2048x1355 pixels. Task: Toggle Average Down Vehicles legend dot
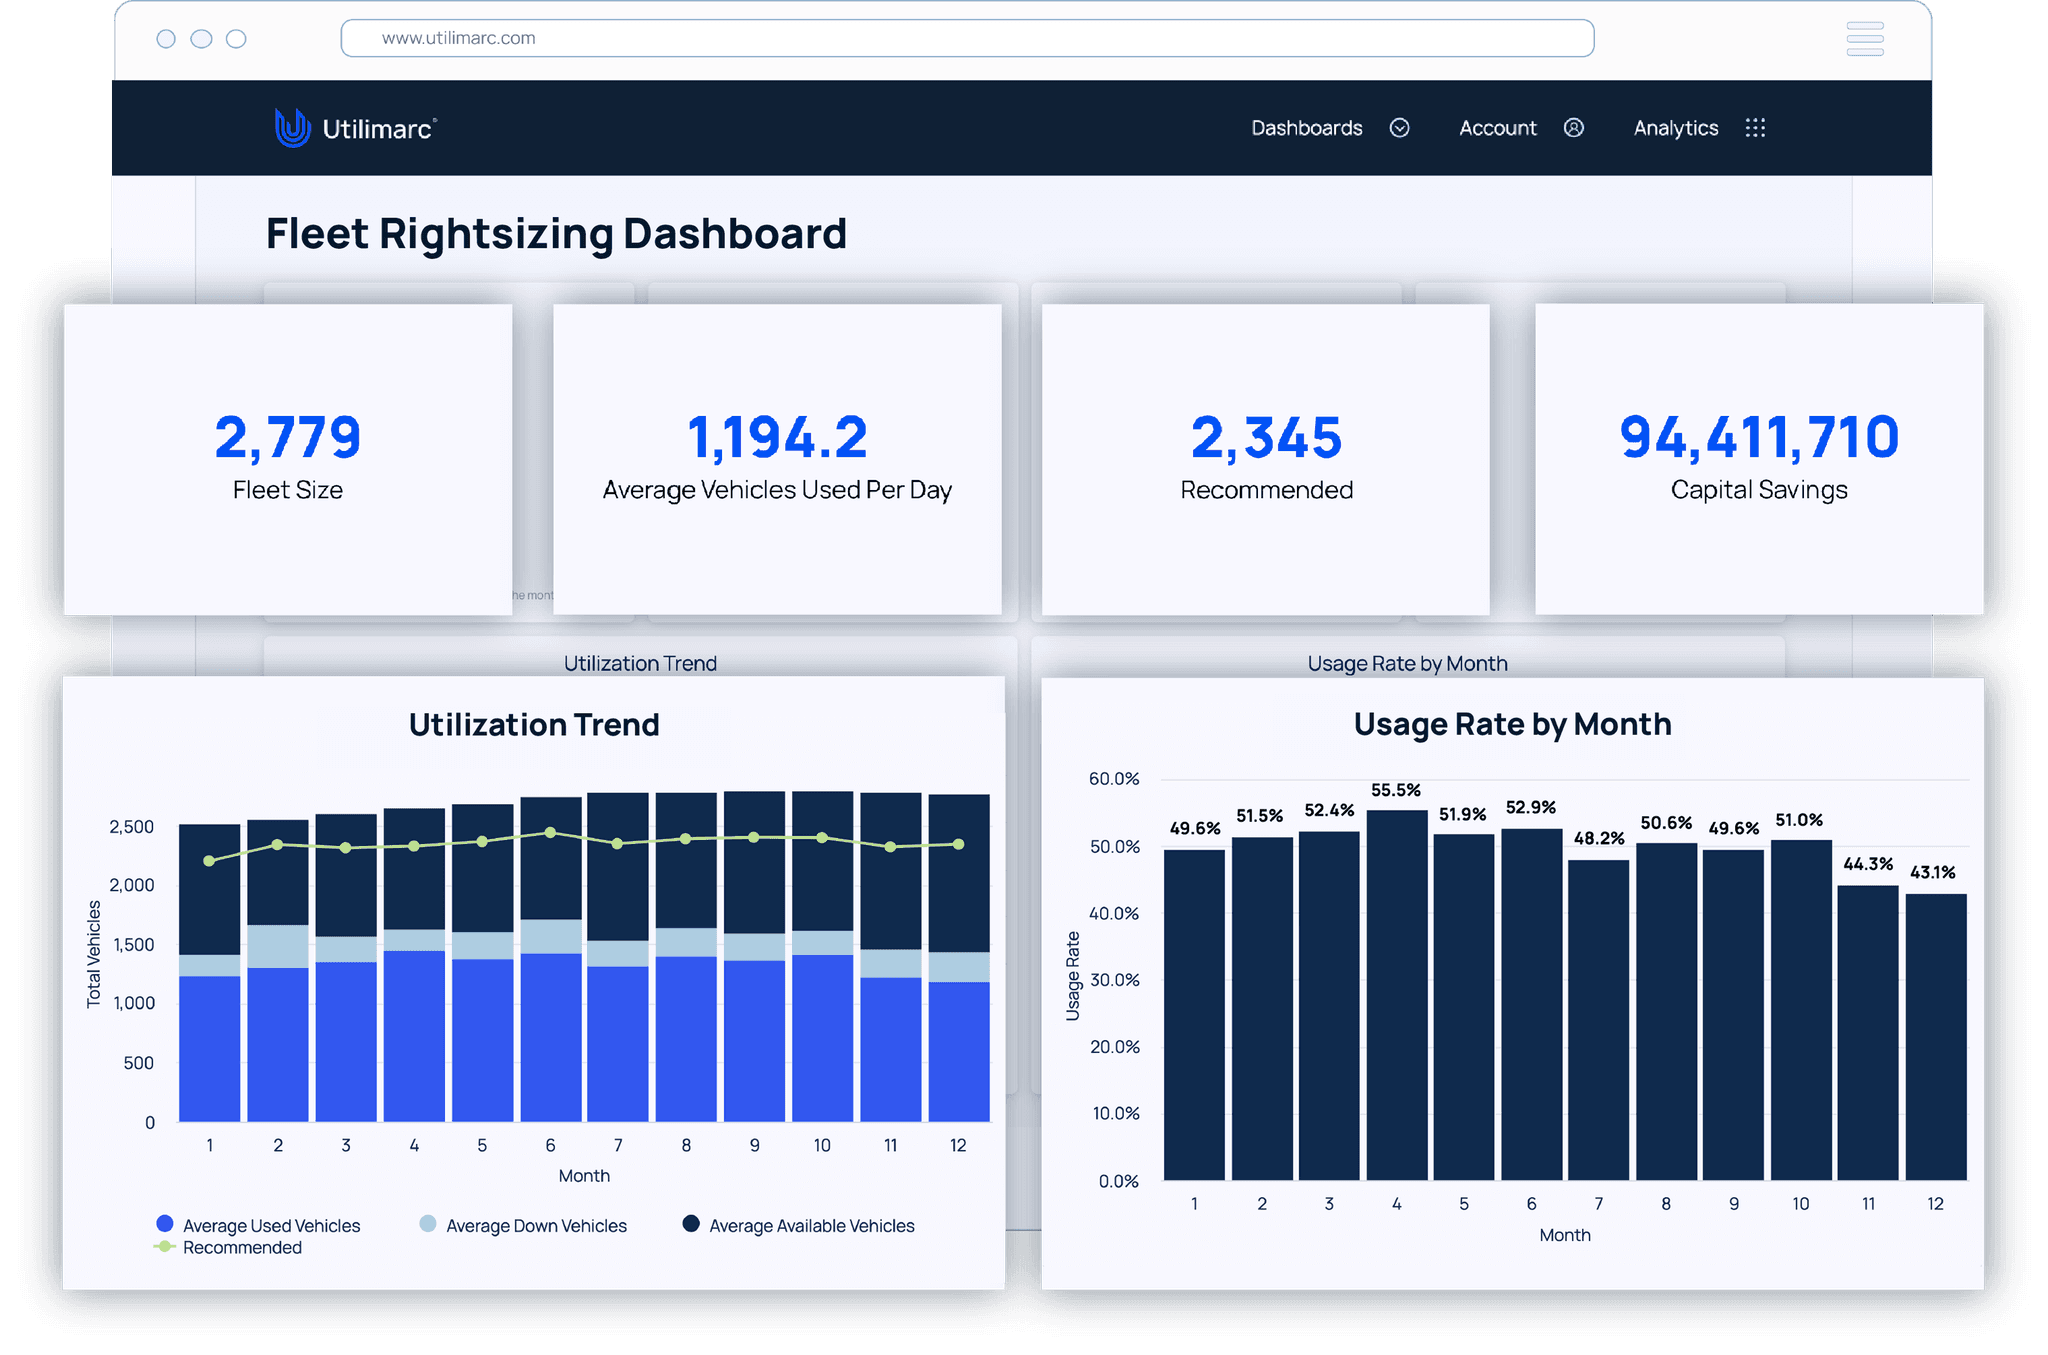tap(428, 1224)
